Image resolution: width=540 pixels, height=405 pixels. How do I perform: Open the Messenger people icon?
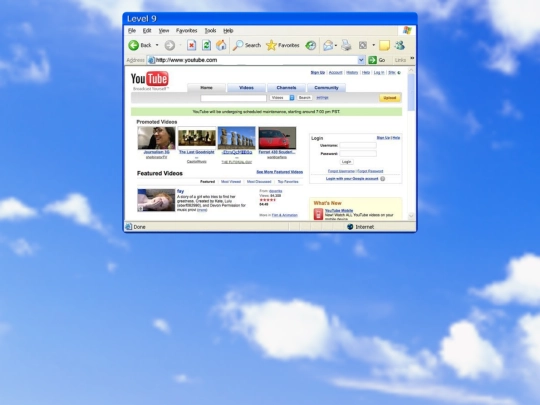(x=400, y=45)
